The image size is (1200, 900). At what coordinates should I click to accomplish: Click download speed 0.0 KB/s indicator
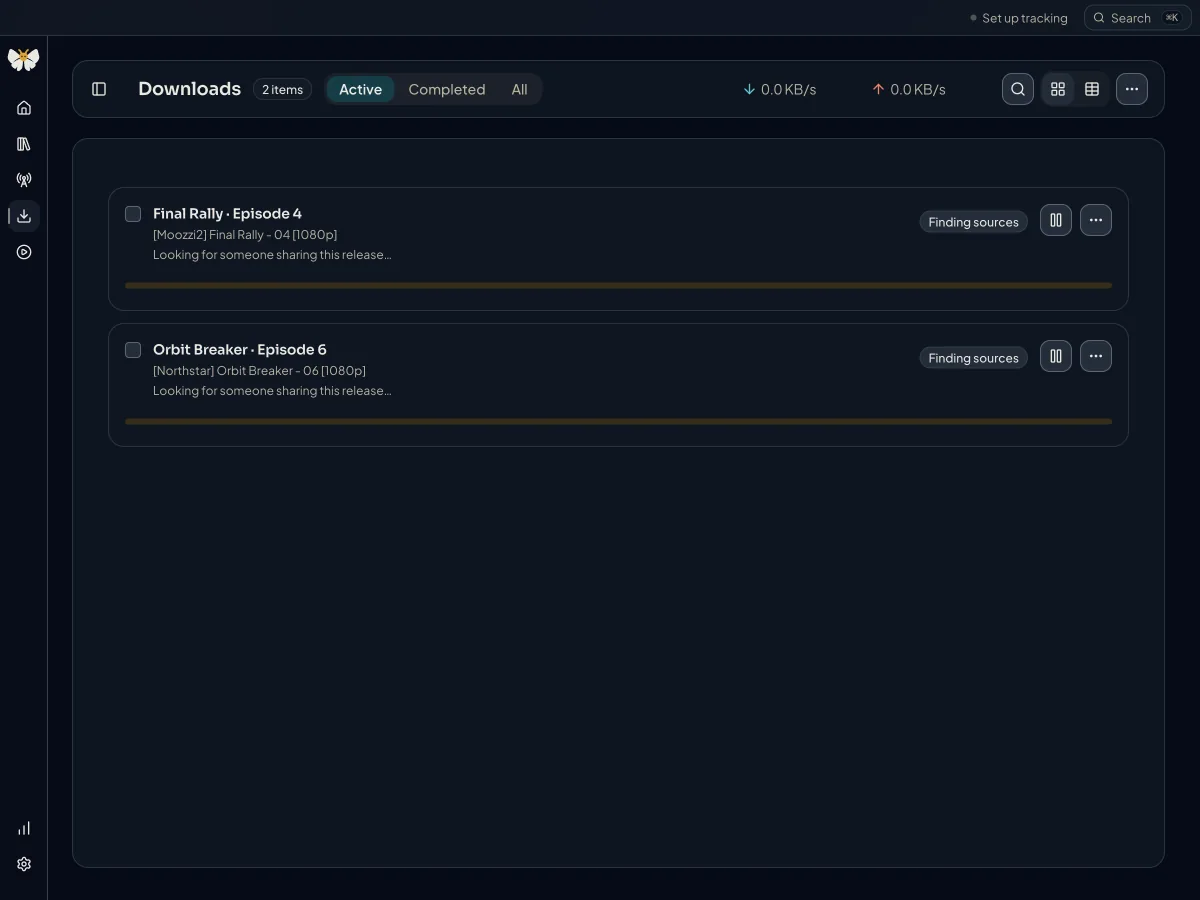[780, 89]
